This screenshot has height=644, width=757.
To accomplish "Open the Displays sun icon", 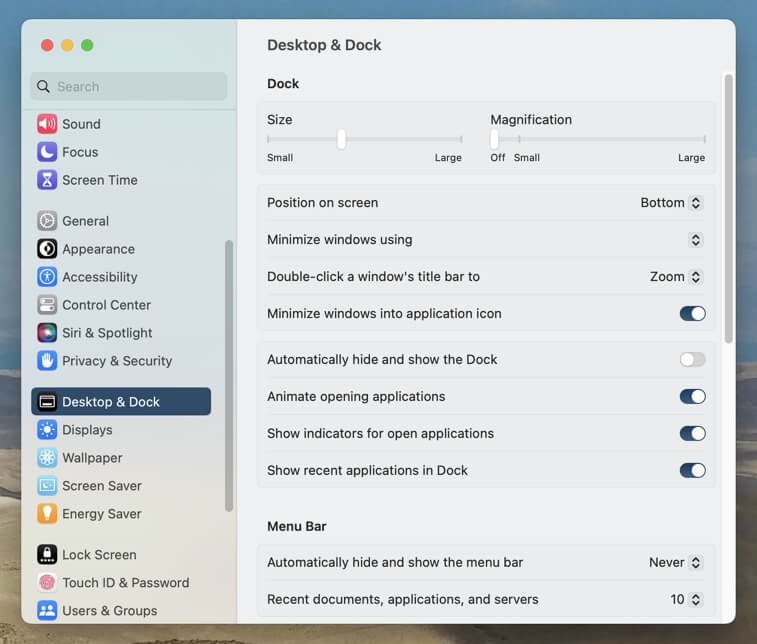I will point(47,430).
